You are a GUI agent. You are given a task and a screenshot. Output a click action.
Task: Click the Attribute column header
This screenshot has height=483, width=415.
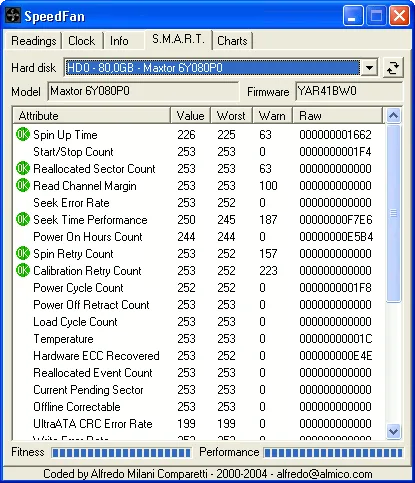[92, 116]
